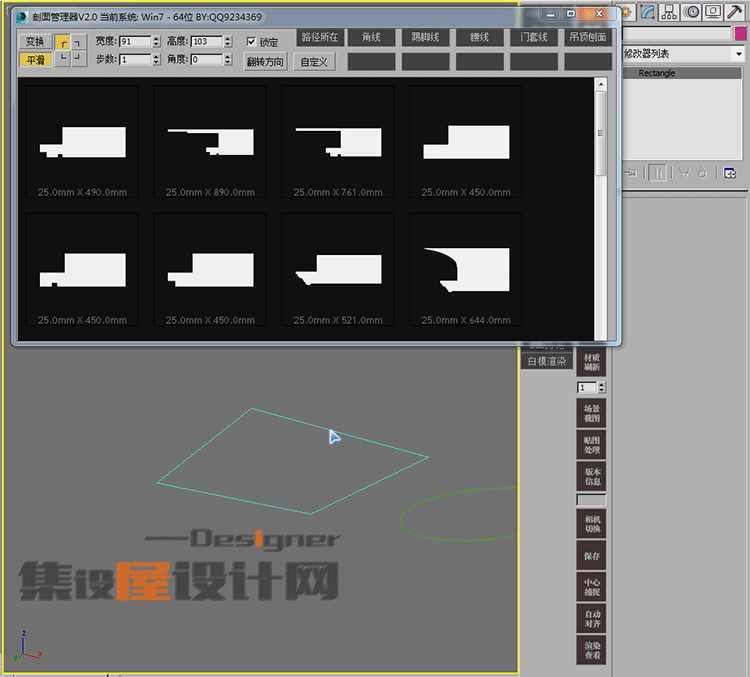Click the 翻转方向 flip direction button
The height and width of the screenshot is (677, 750).
tap(265, 62)
